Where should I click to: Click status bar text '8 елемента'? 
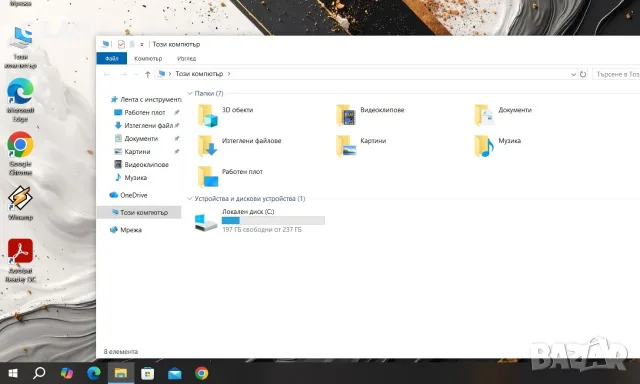coord(121,352)
